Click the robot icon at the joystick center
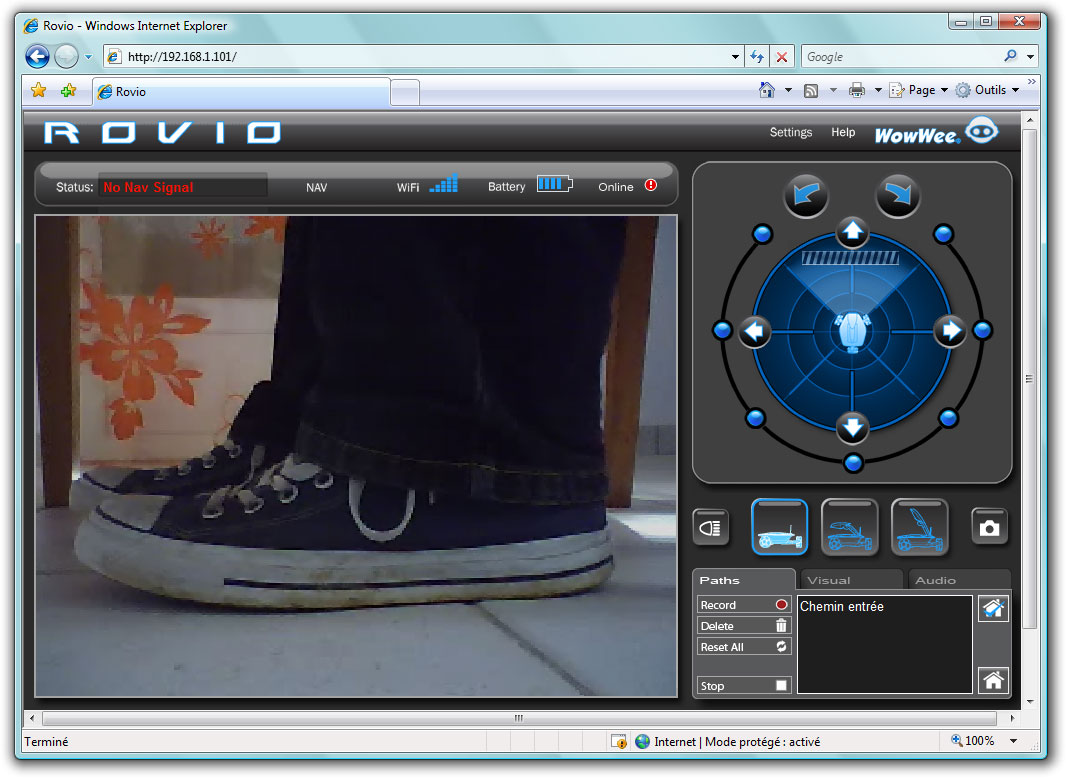Viewport: 1066px width, 778px height. [x=853, y=331]
